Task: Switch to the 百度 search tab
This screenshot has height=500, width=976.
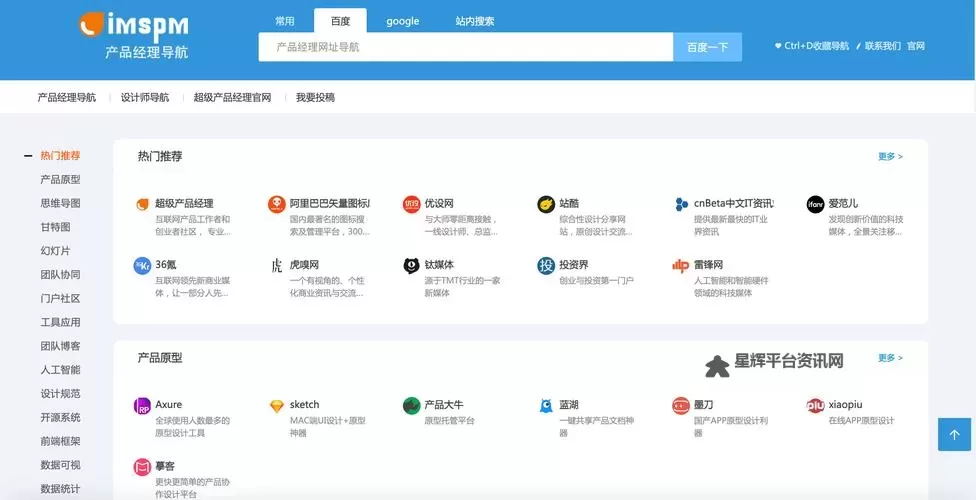Action: click(x=340, y=21)
